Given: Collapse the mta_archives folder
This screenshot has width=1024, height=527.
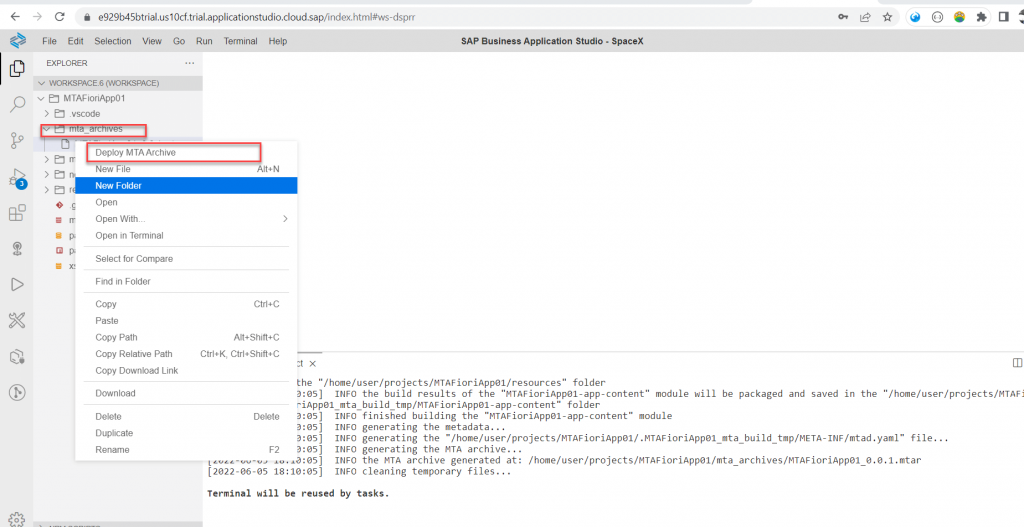Looking at the screenshot, I should click(47, 129).
